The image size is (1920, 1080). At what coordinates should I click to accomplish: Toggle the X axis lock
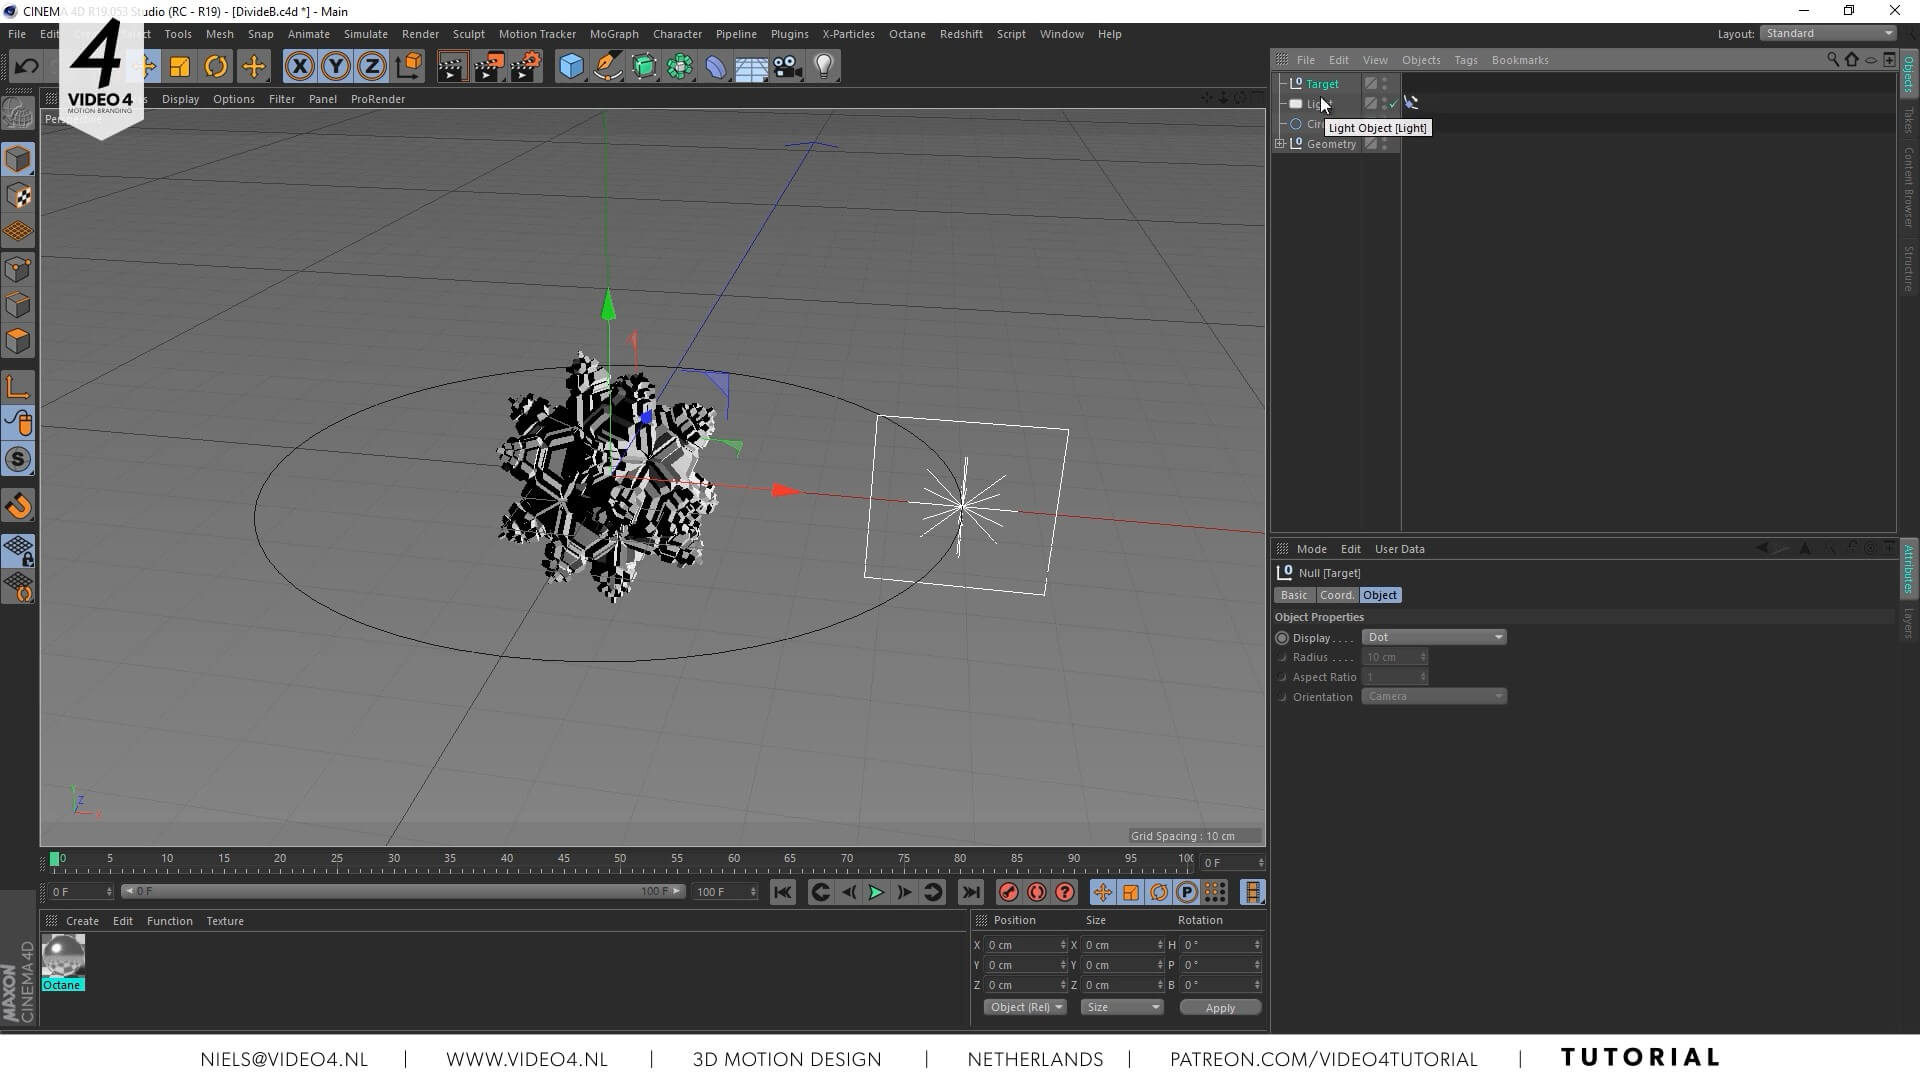(299, 67)
